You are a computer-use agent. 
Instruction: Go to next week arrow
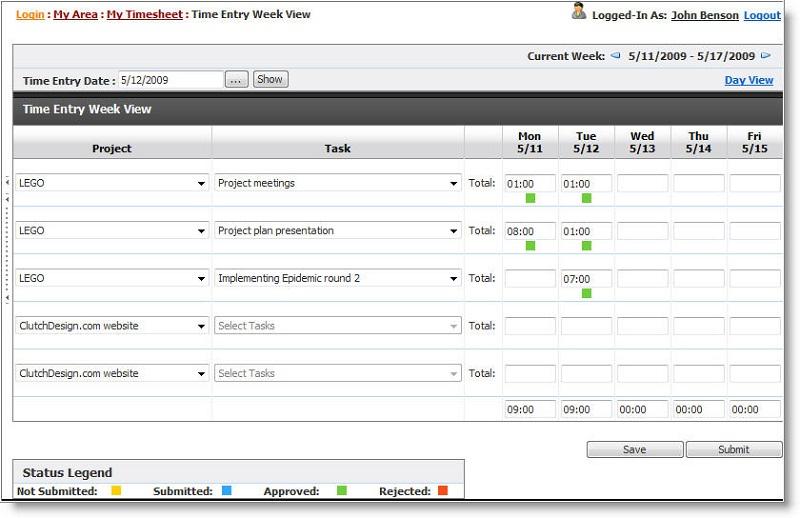[765, 56]
